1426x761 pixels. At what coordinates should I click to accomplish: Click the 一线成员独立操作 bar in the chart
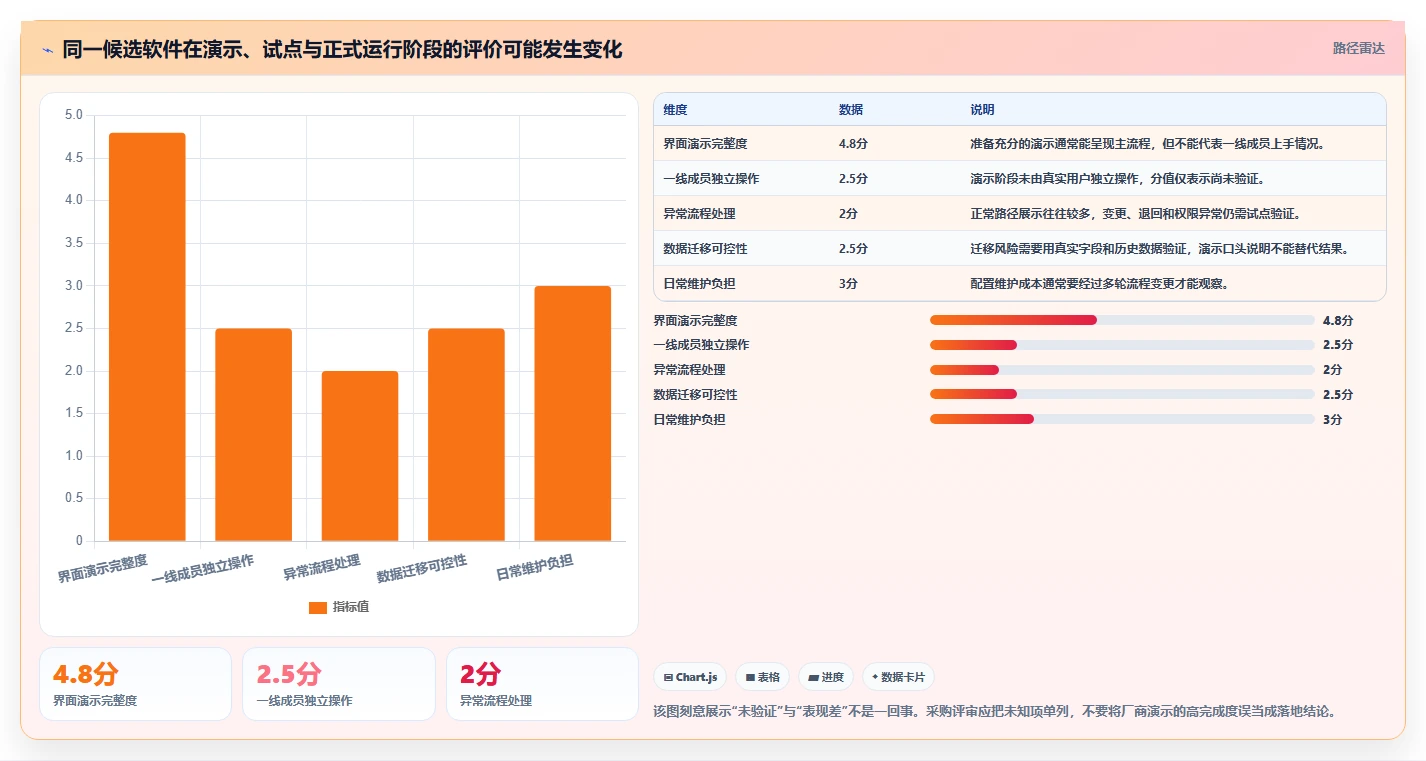tap(253, 435)
